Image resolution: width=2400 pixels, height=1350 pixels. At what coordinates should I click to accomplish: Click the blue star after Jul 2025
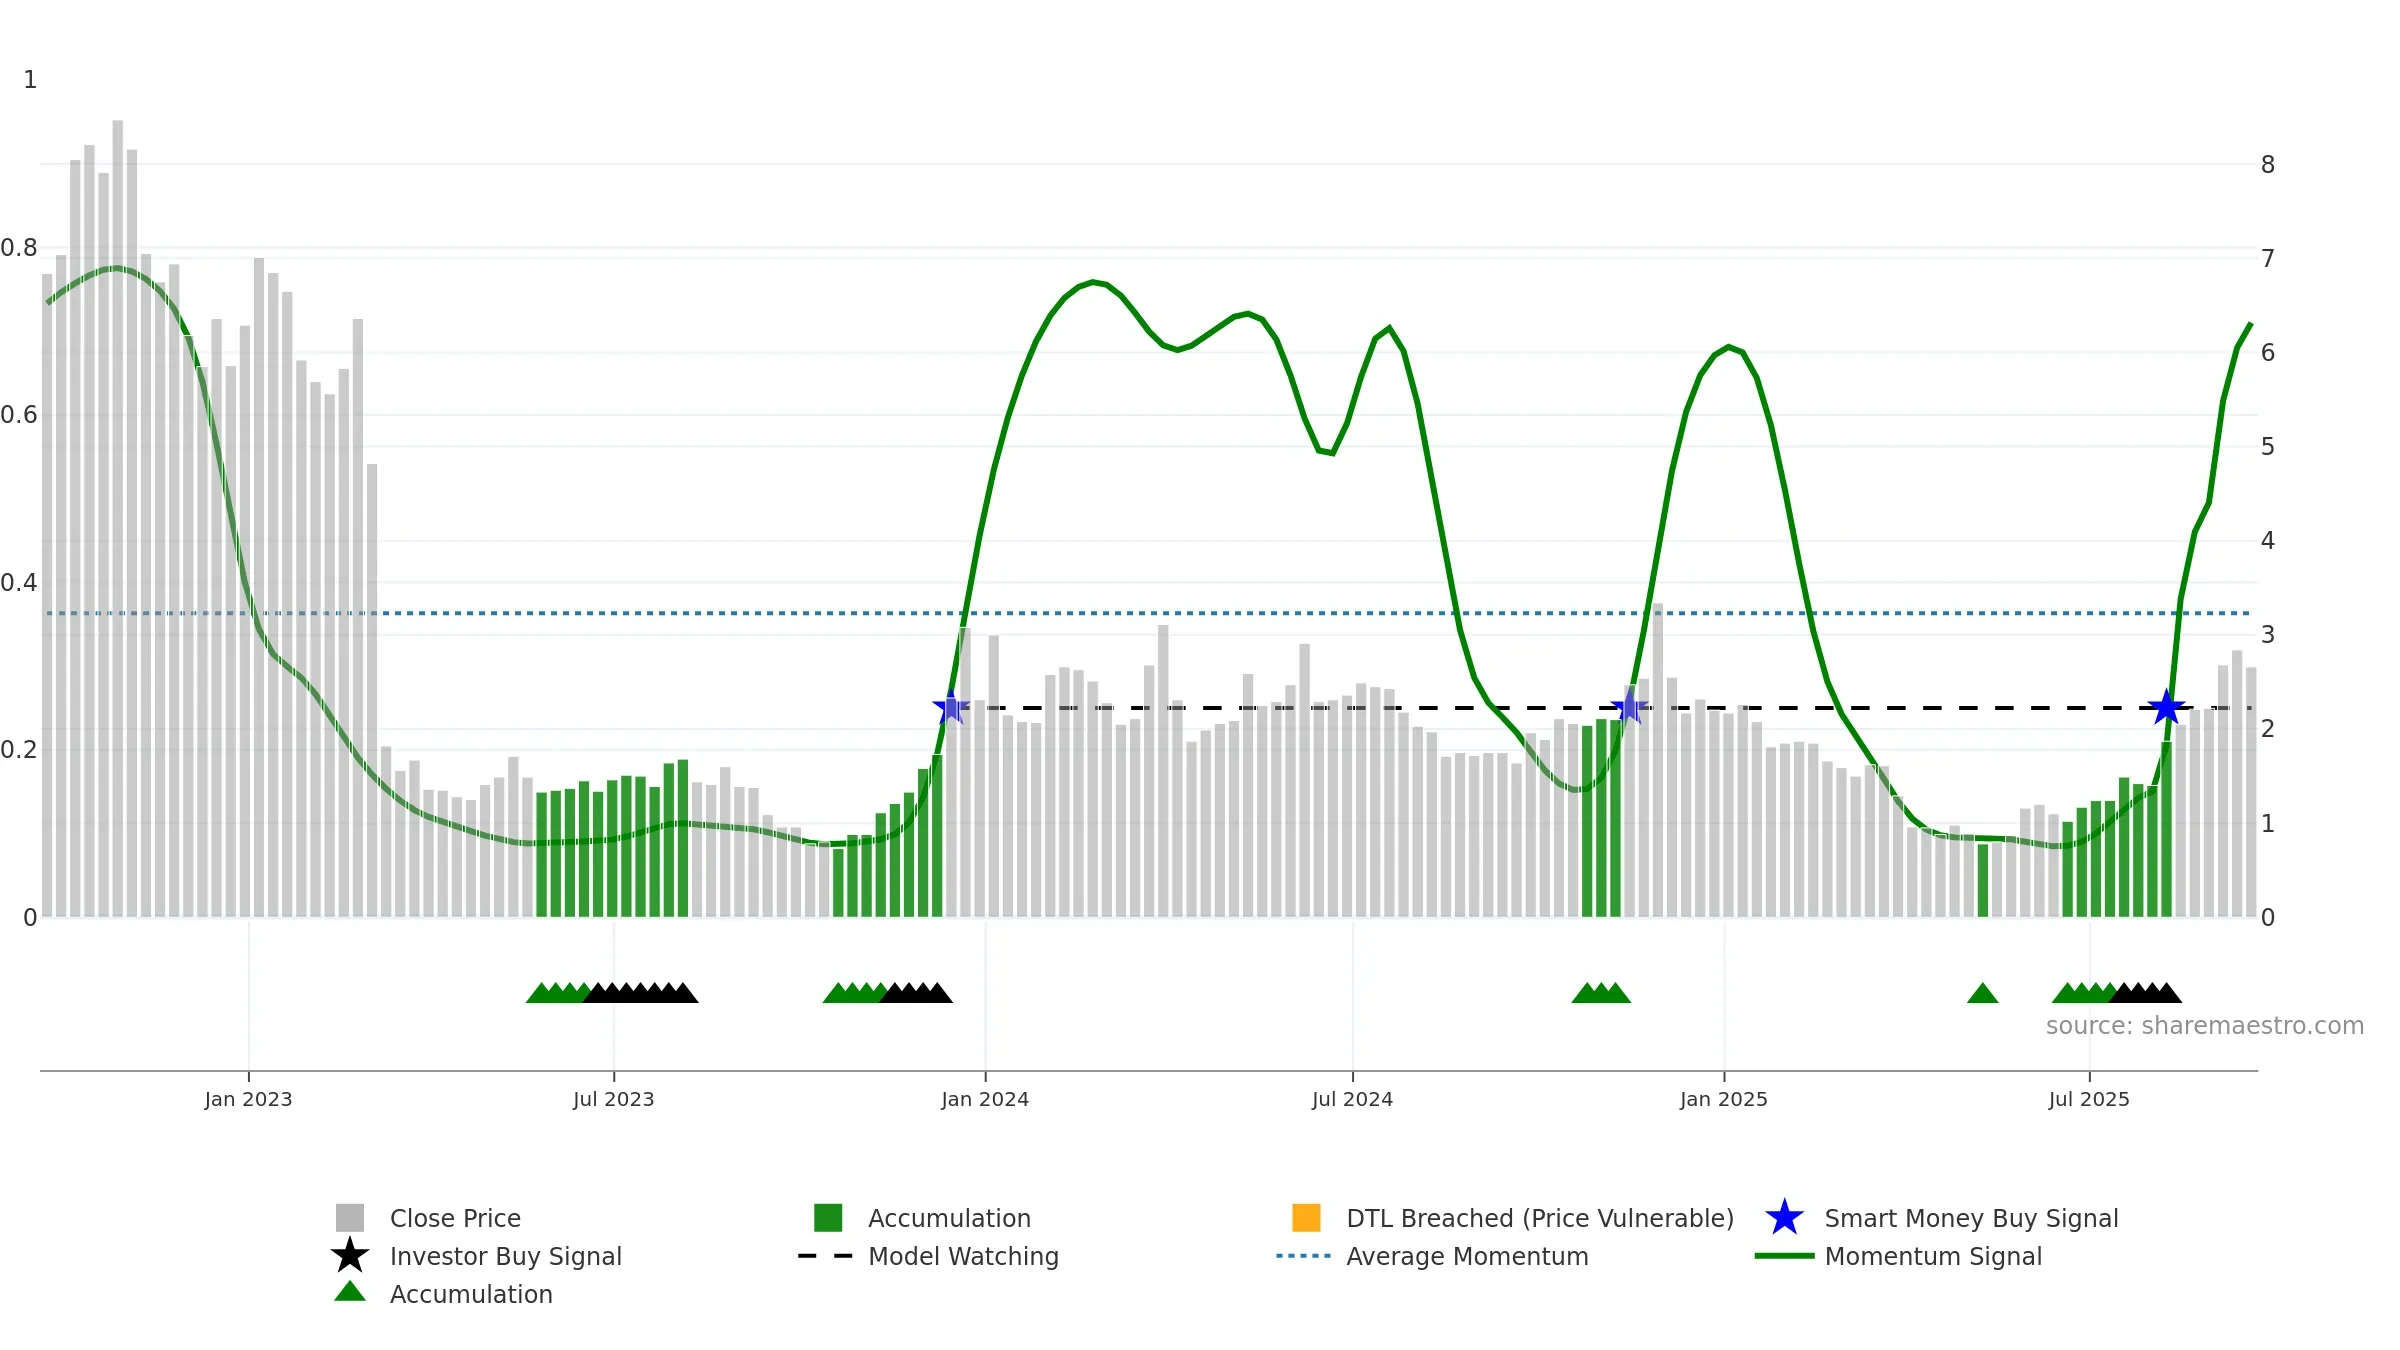click(x=2167, y=708)
